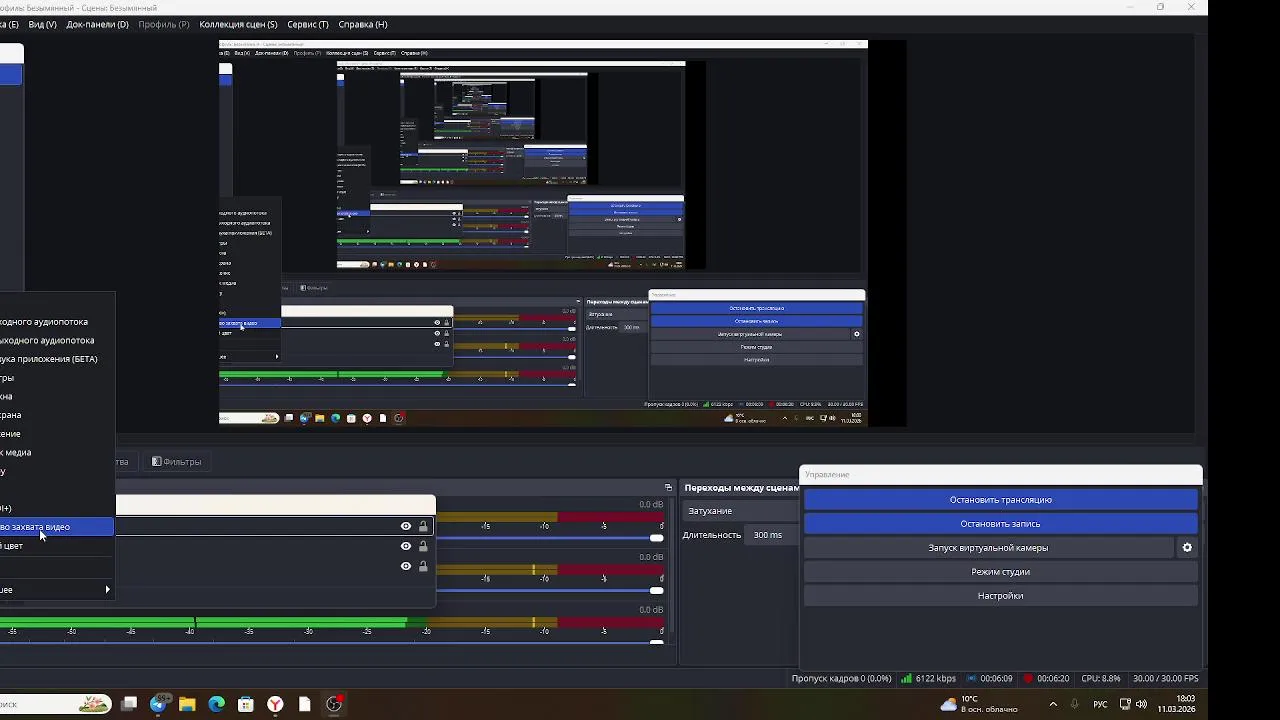Open the Сервис (T) menu
The width and height of the screenshot is (1280, 720).
[x=307, y=24]
